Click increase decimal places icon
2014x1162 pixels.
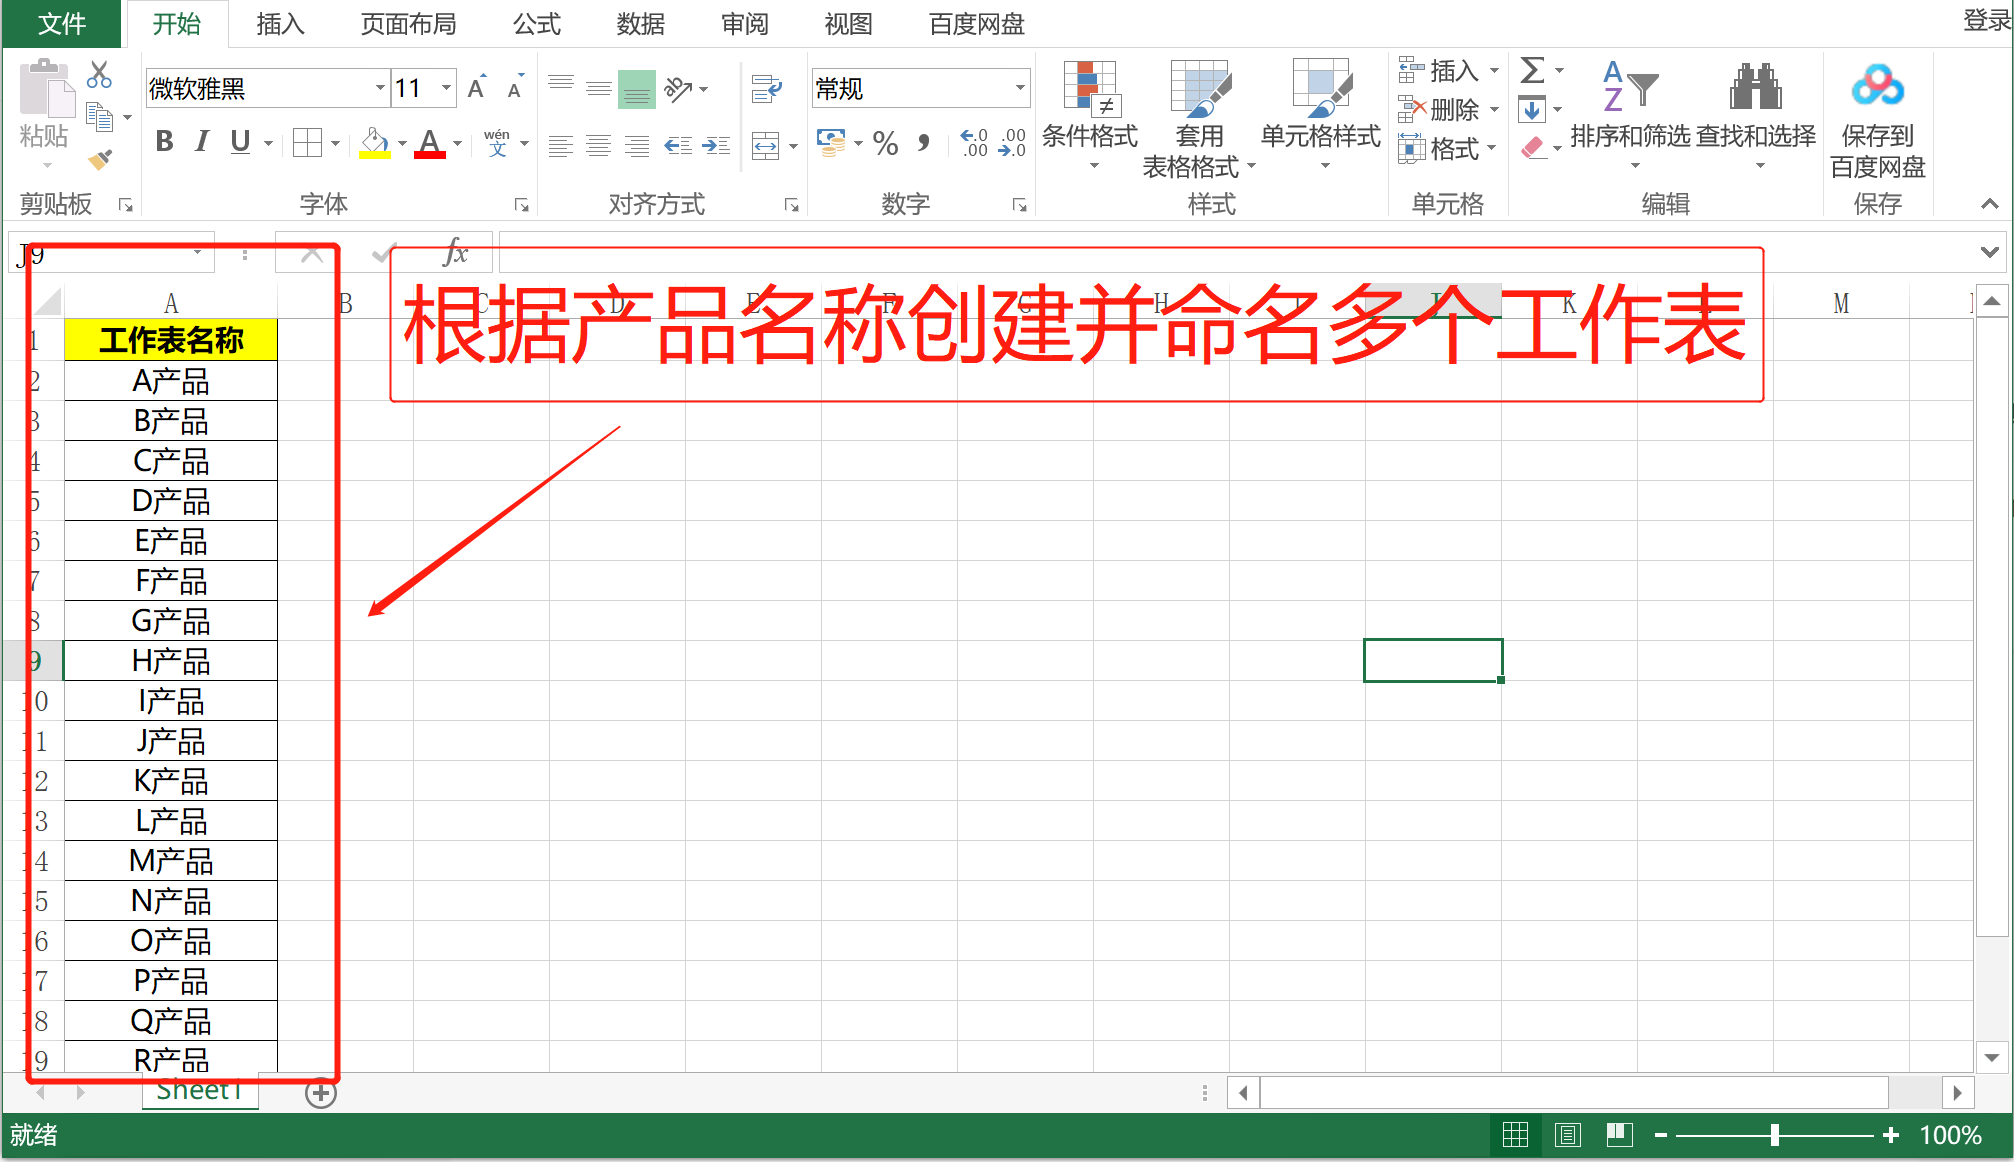coord(974,143)
